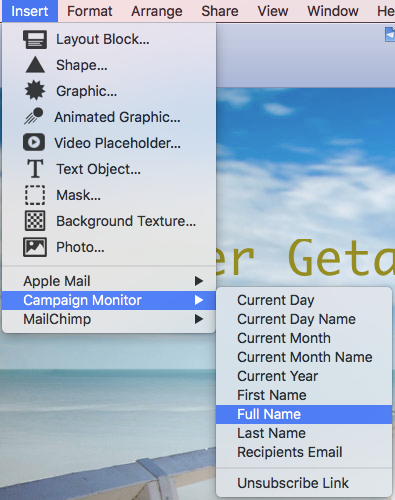This screenshot has height=500, width=395.
Task: Click the yellow headline text on canvas
Action: tap(306, 258)
